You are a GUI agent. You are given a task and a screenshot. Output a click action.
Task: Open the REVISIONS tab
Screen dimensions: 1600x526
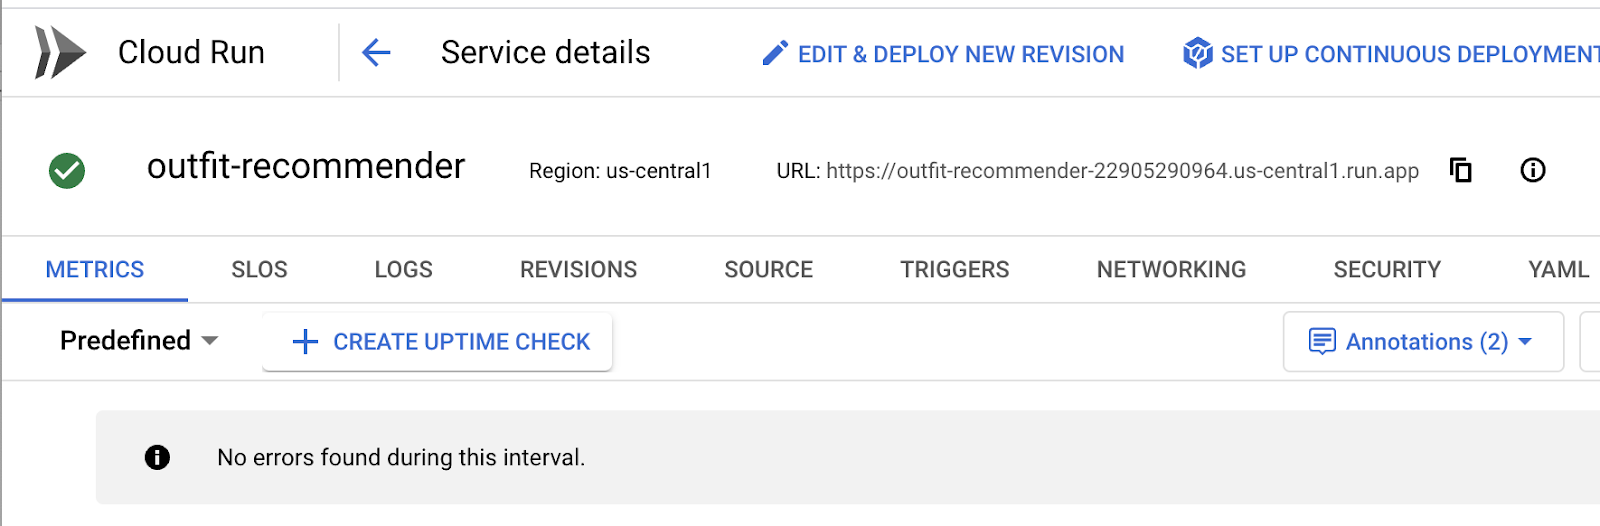click(x=578, y=270)
